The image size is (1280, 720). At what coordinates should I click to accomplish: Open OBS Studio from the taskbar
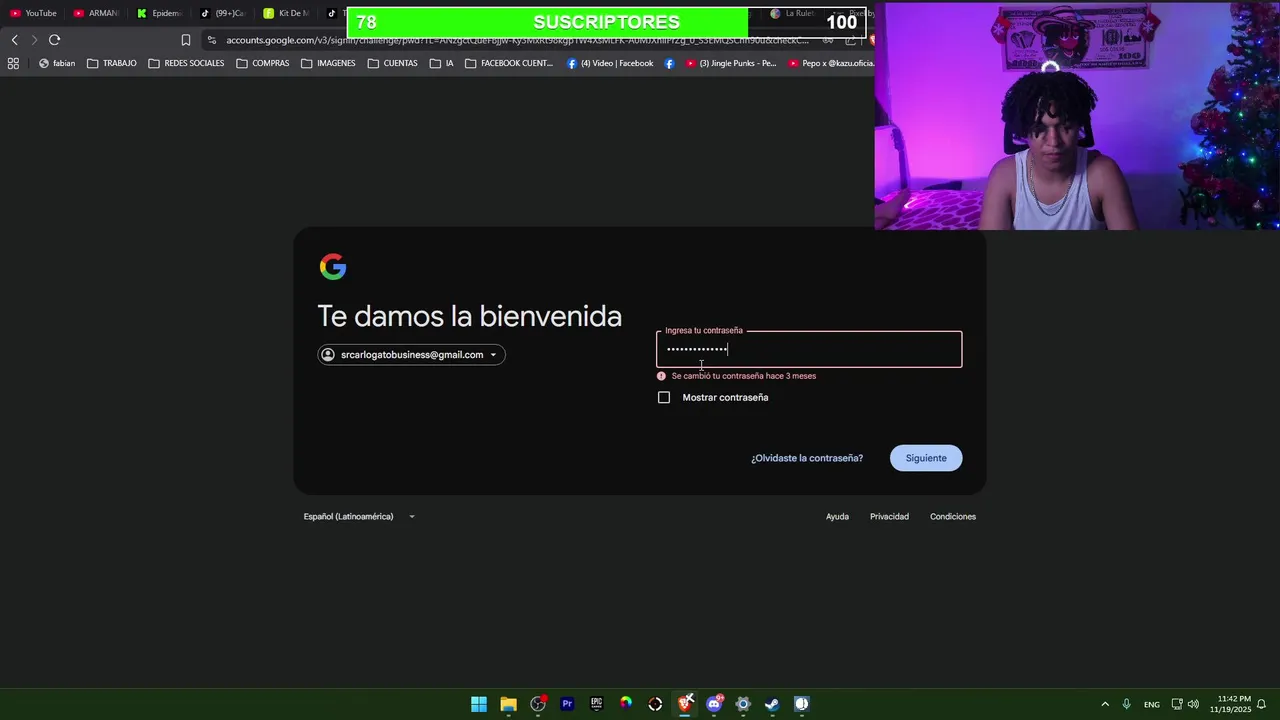point(538,704)
